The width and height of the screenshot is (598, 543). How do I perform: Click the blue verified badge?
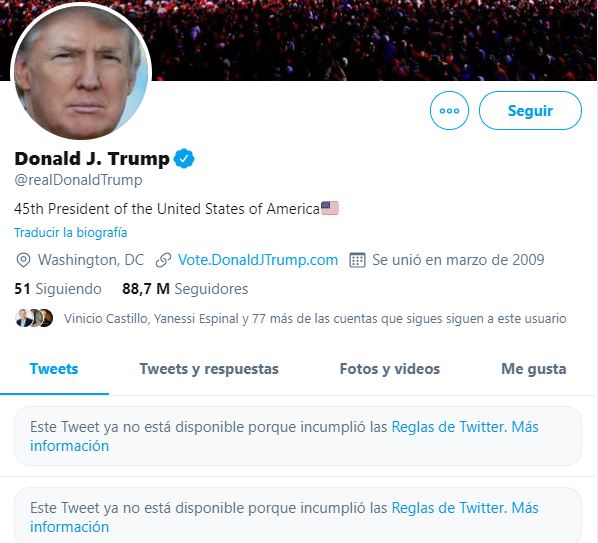pyautogui.click(x=184, y=159)
